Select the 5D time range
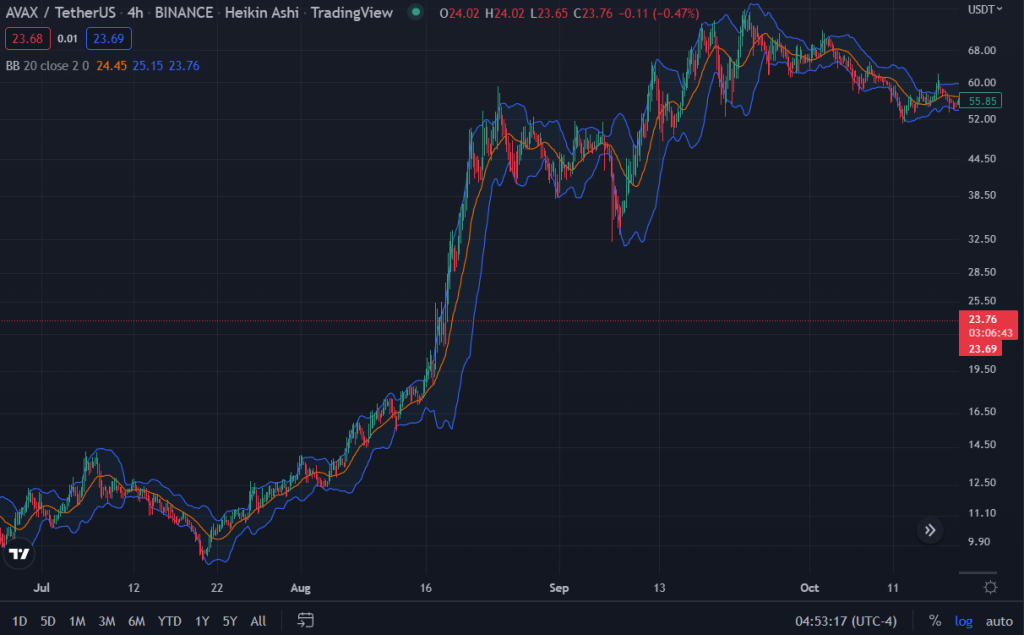 (48, 621)
